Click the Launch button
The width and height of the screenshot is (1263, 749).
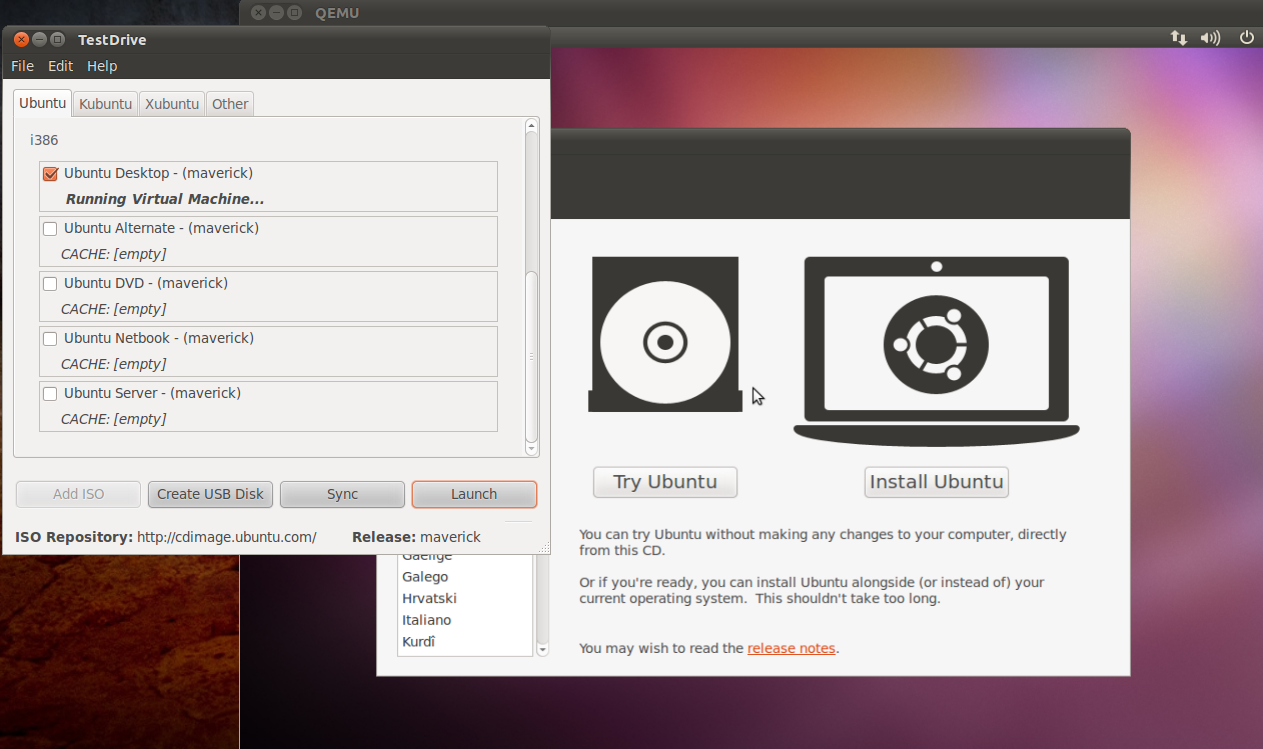click(474, 494)
